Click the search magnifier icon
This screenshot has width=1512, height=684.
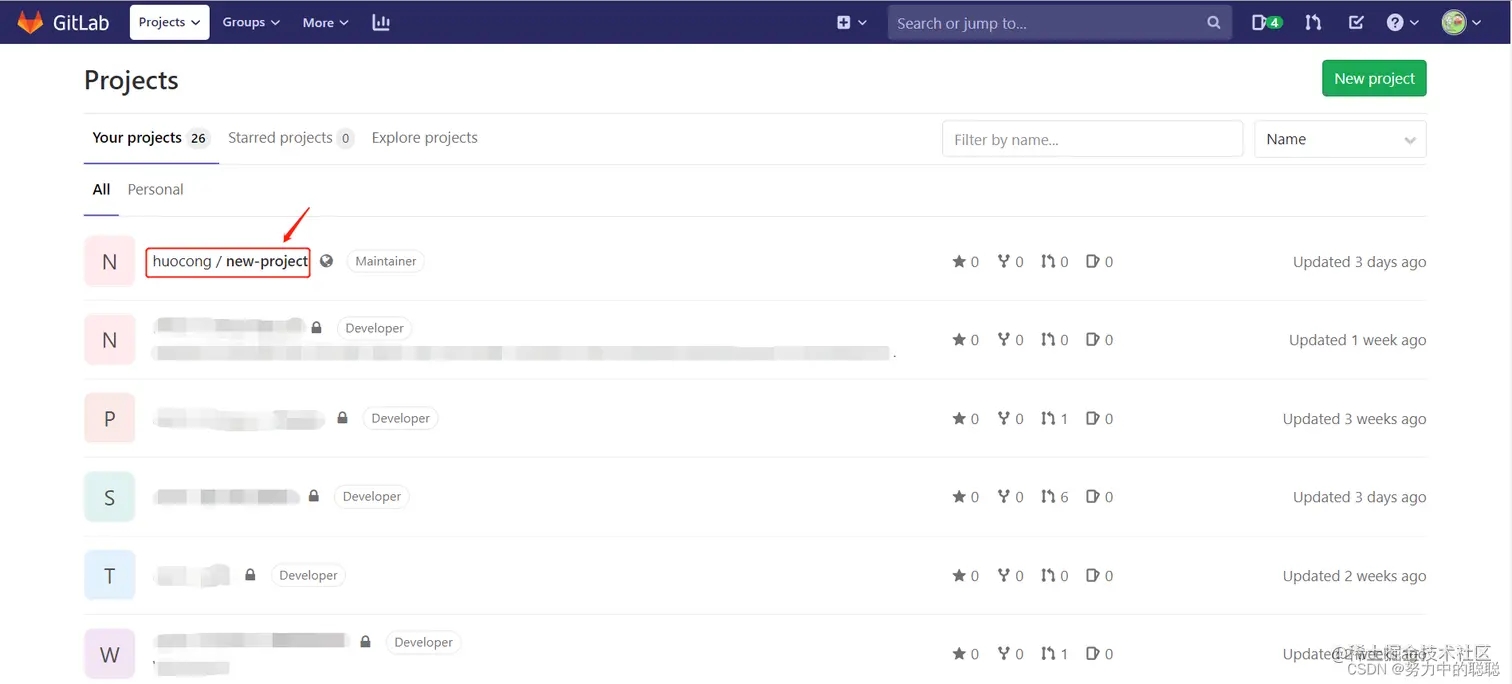(1213, 22)
